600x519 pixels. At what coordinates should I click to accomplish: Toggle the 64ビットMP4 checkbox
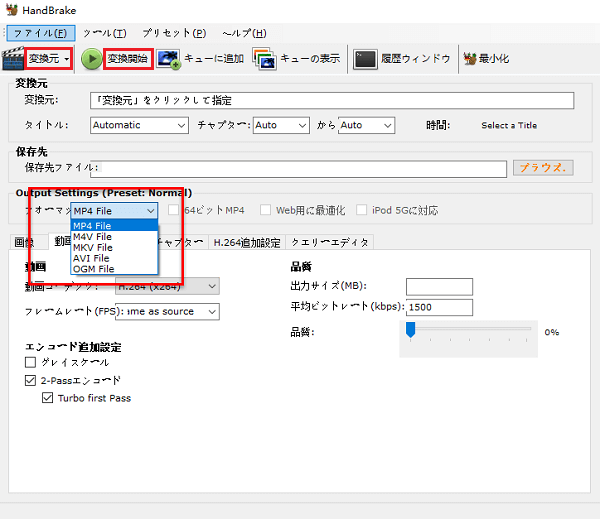[x=173, y=210]
